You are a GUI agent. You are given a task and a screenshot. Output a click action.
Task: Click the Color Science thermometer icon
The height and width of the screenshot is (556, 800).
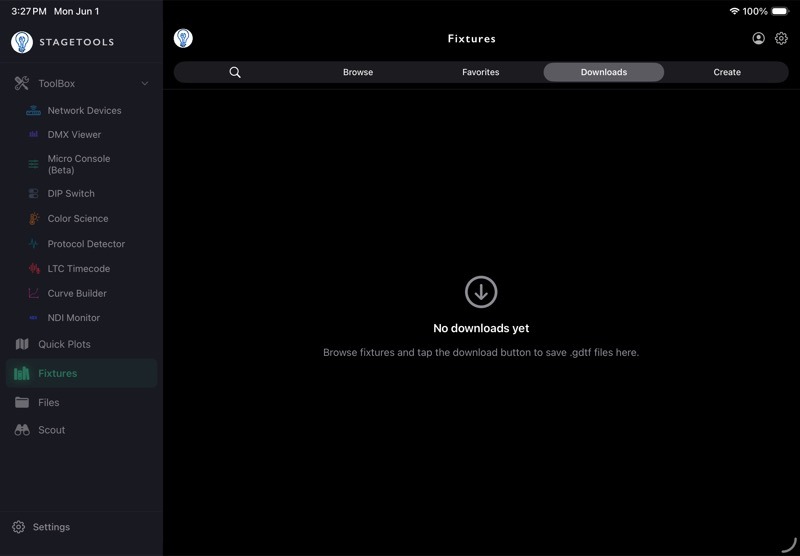[33, 218]
